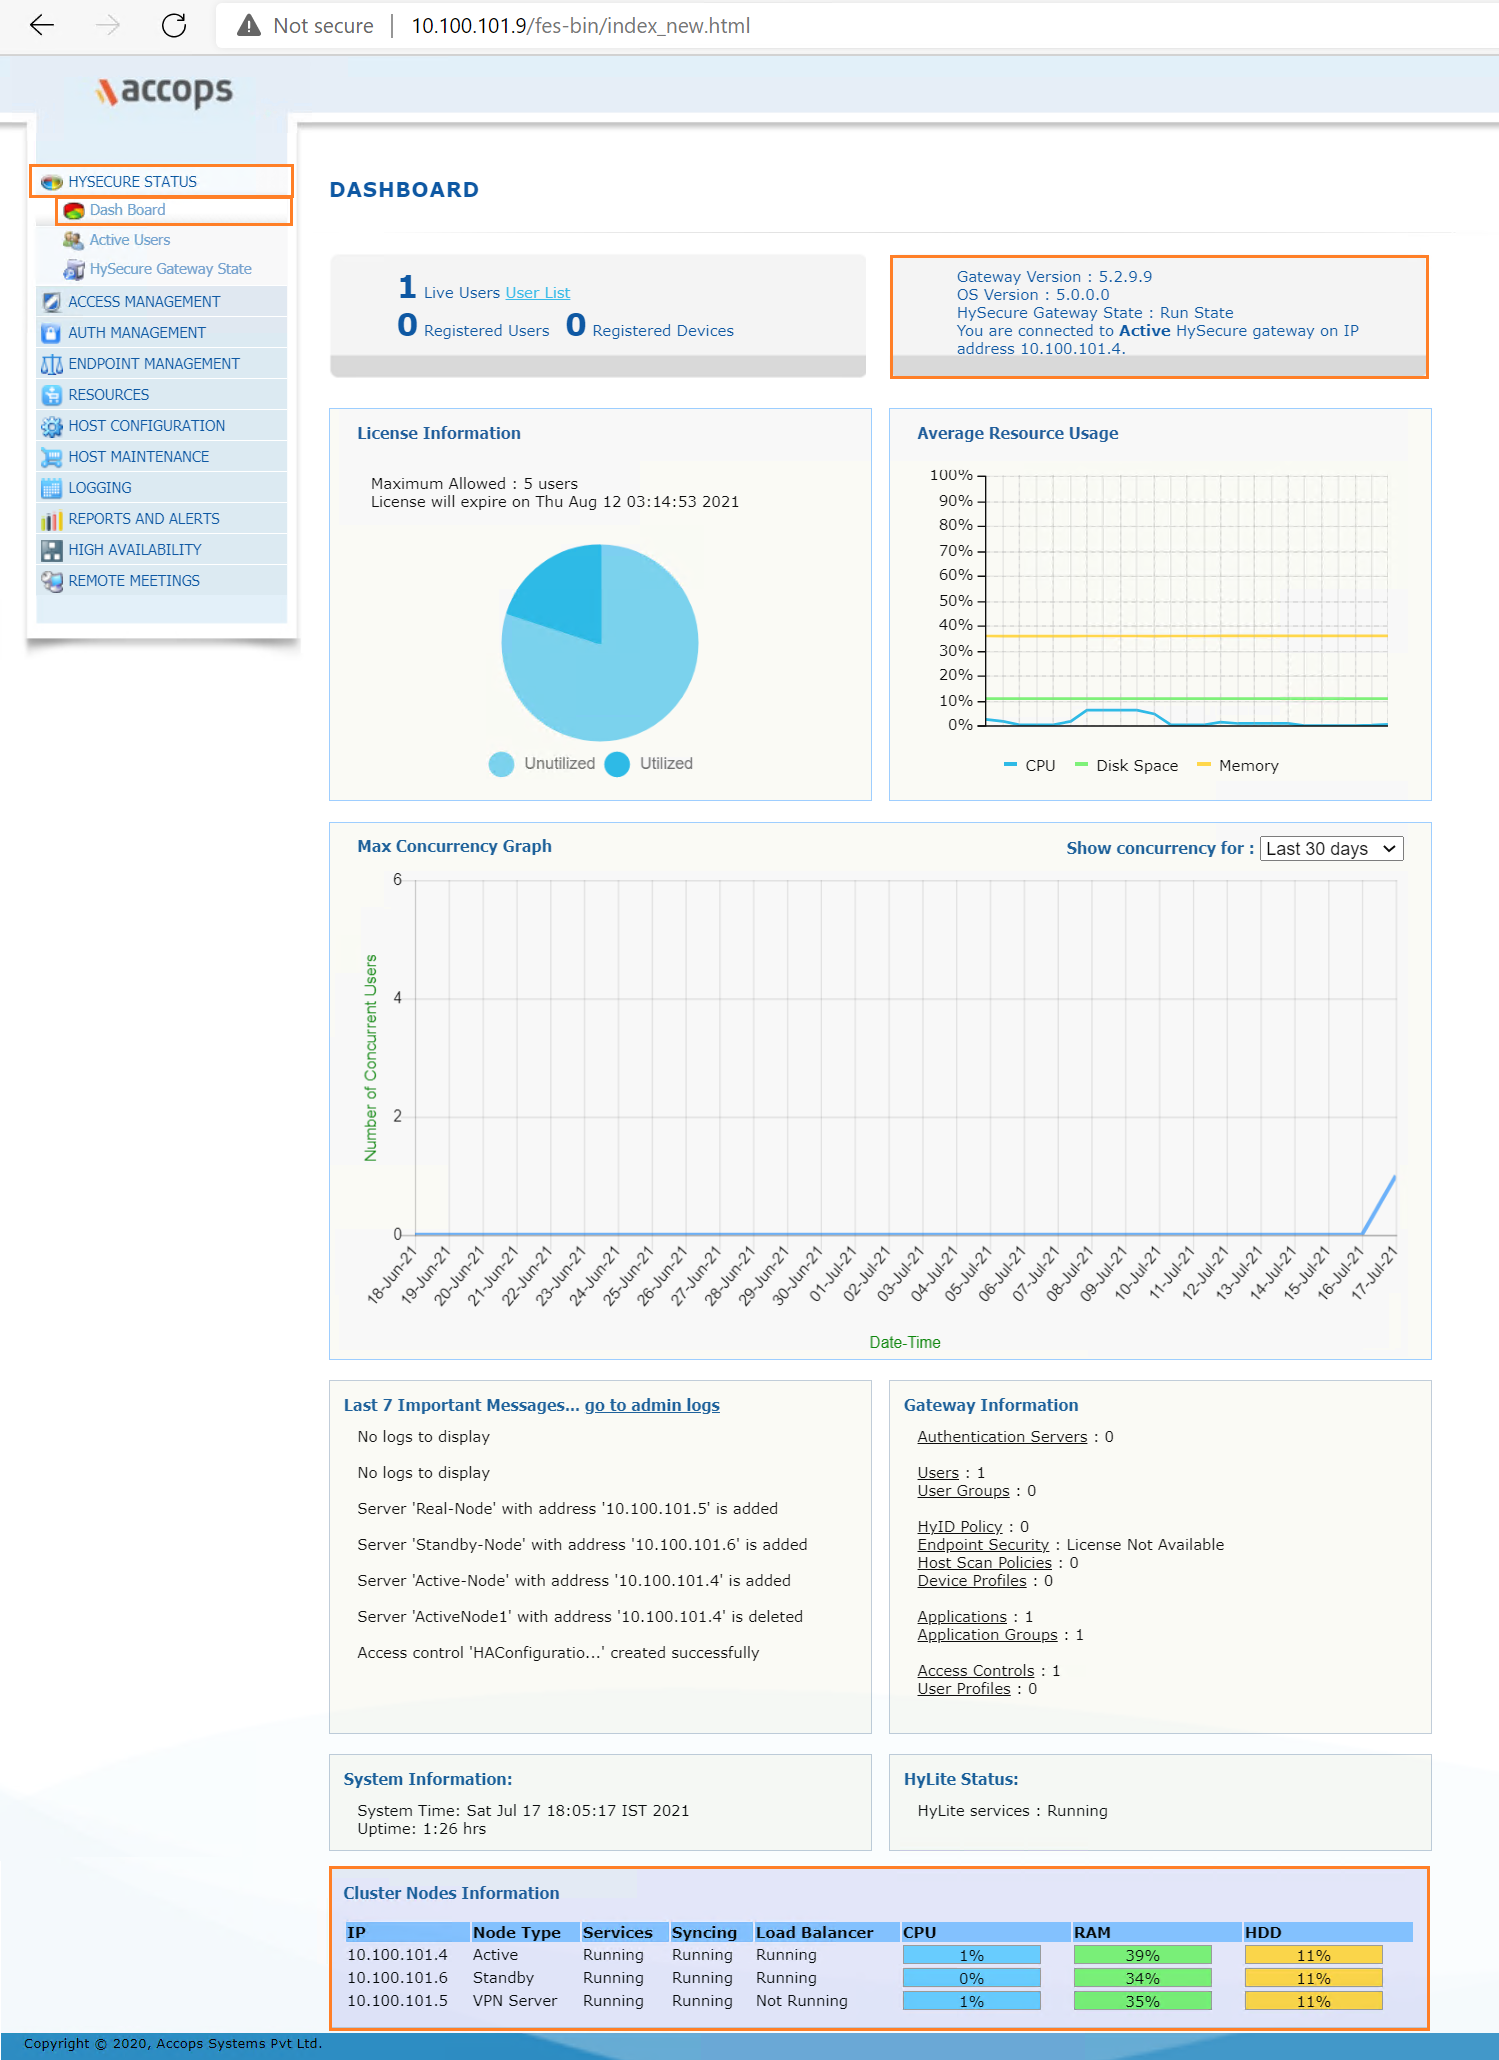
Task: Click the Disk Space legend entry
Action: tap(1126, 766)
